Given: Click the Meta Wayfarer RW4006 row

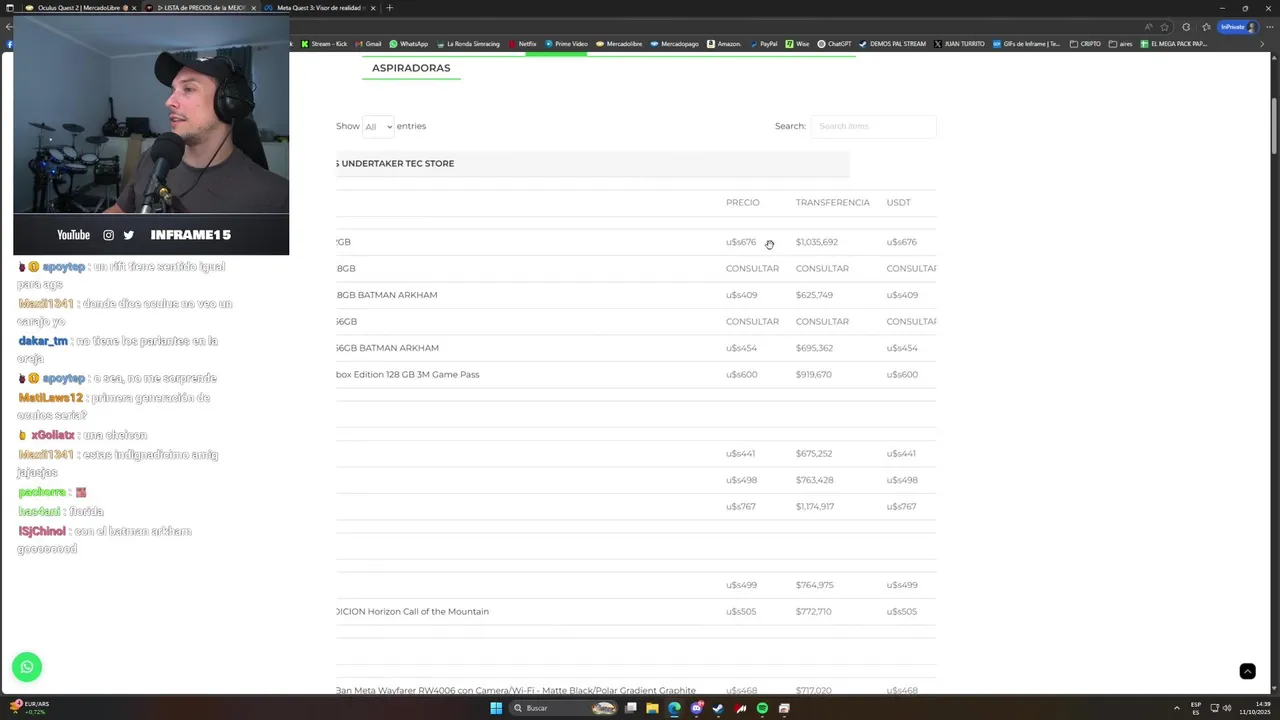Looking at the screenshot, I should pos(636,688).
